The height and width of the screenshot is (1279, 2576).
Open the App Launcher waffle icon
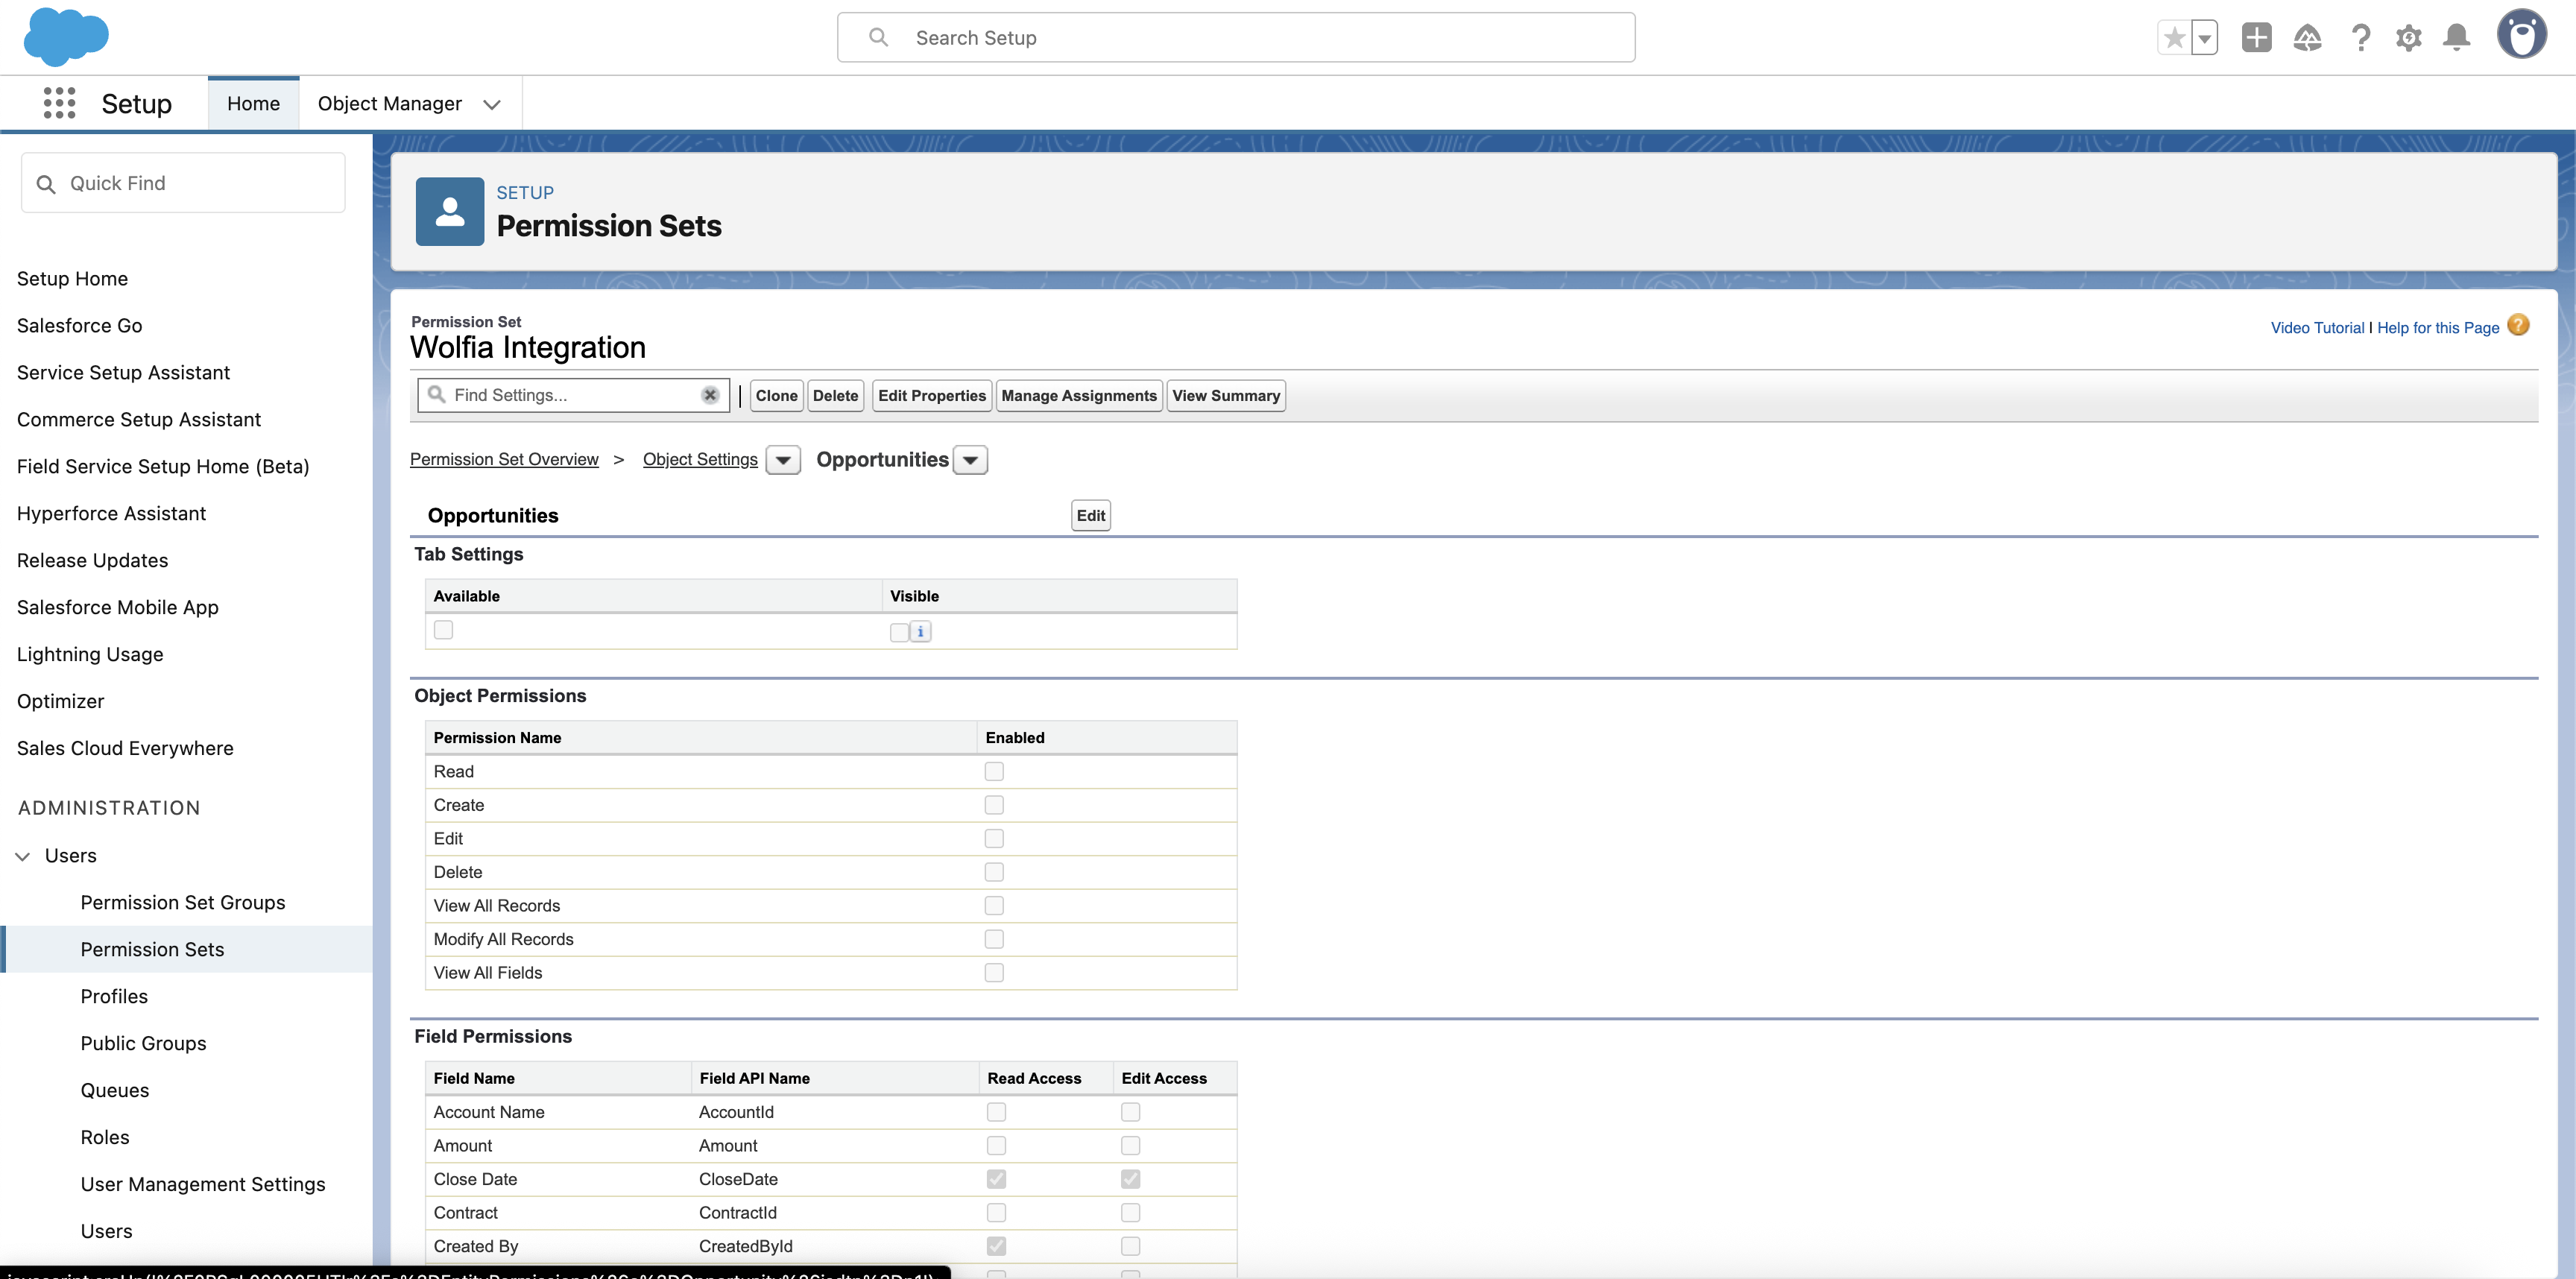pyautogui.click(x=60, y=103)
